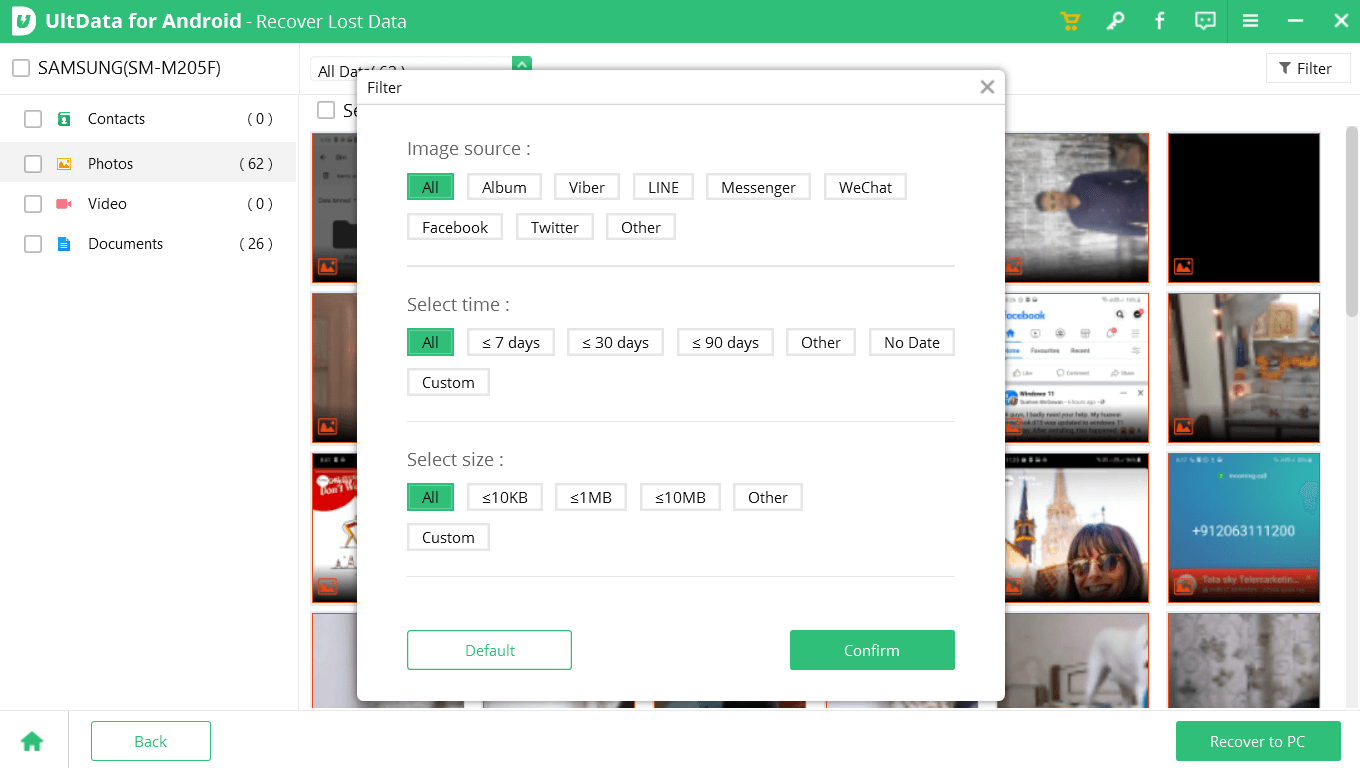This screenshot has width=1360, height=768.
Task: Select Messenger as image source
Action: pyautogui.click(x=758, y=187)
